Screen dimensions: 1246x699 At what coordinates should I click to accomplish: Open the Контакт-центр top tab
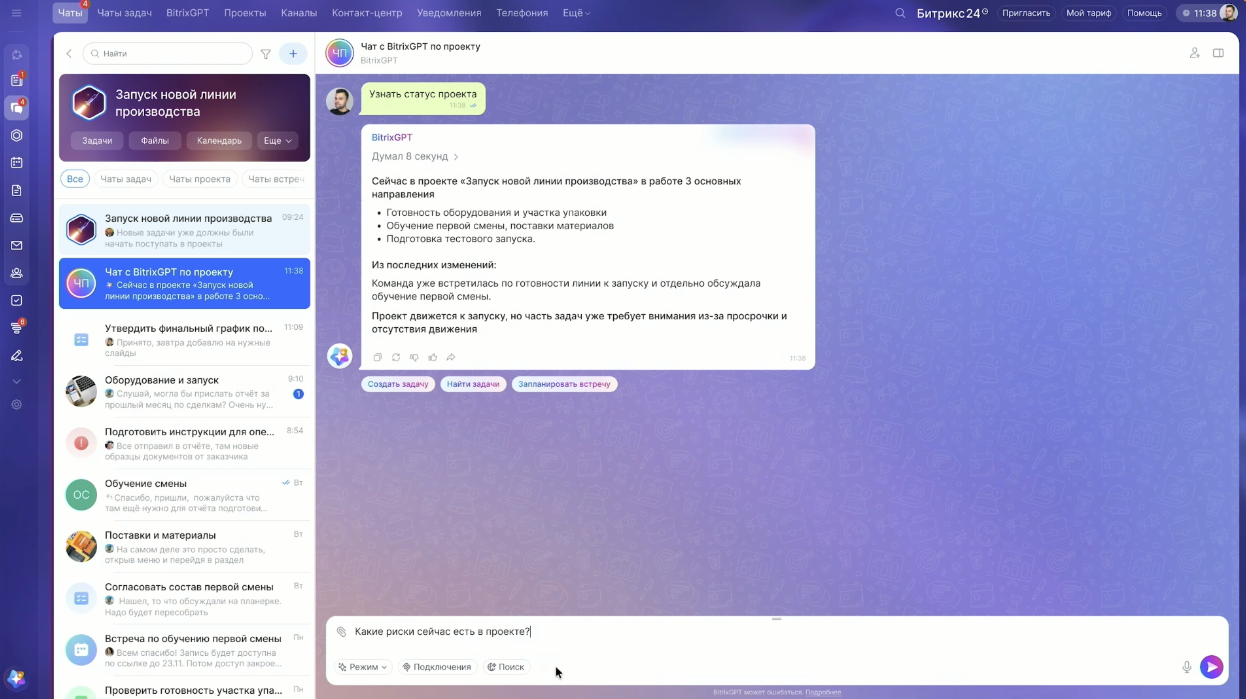367,13
